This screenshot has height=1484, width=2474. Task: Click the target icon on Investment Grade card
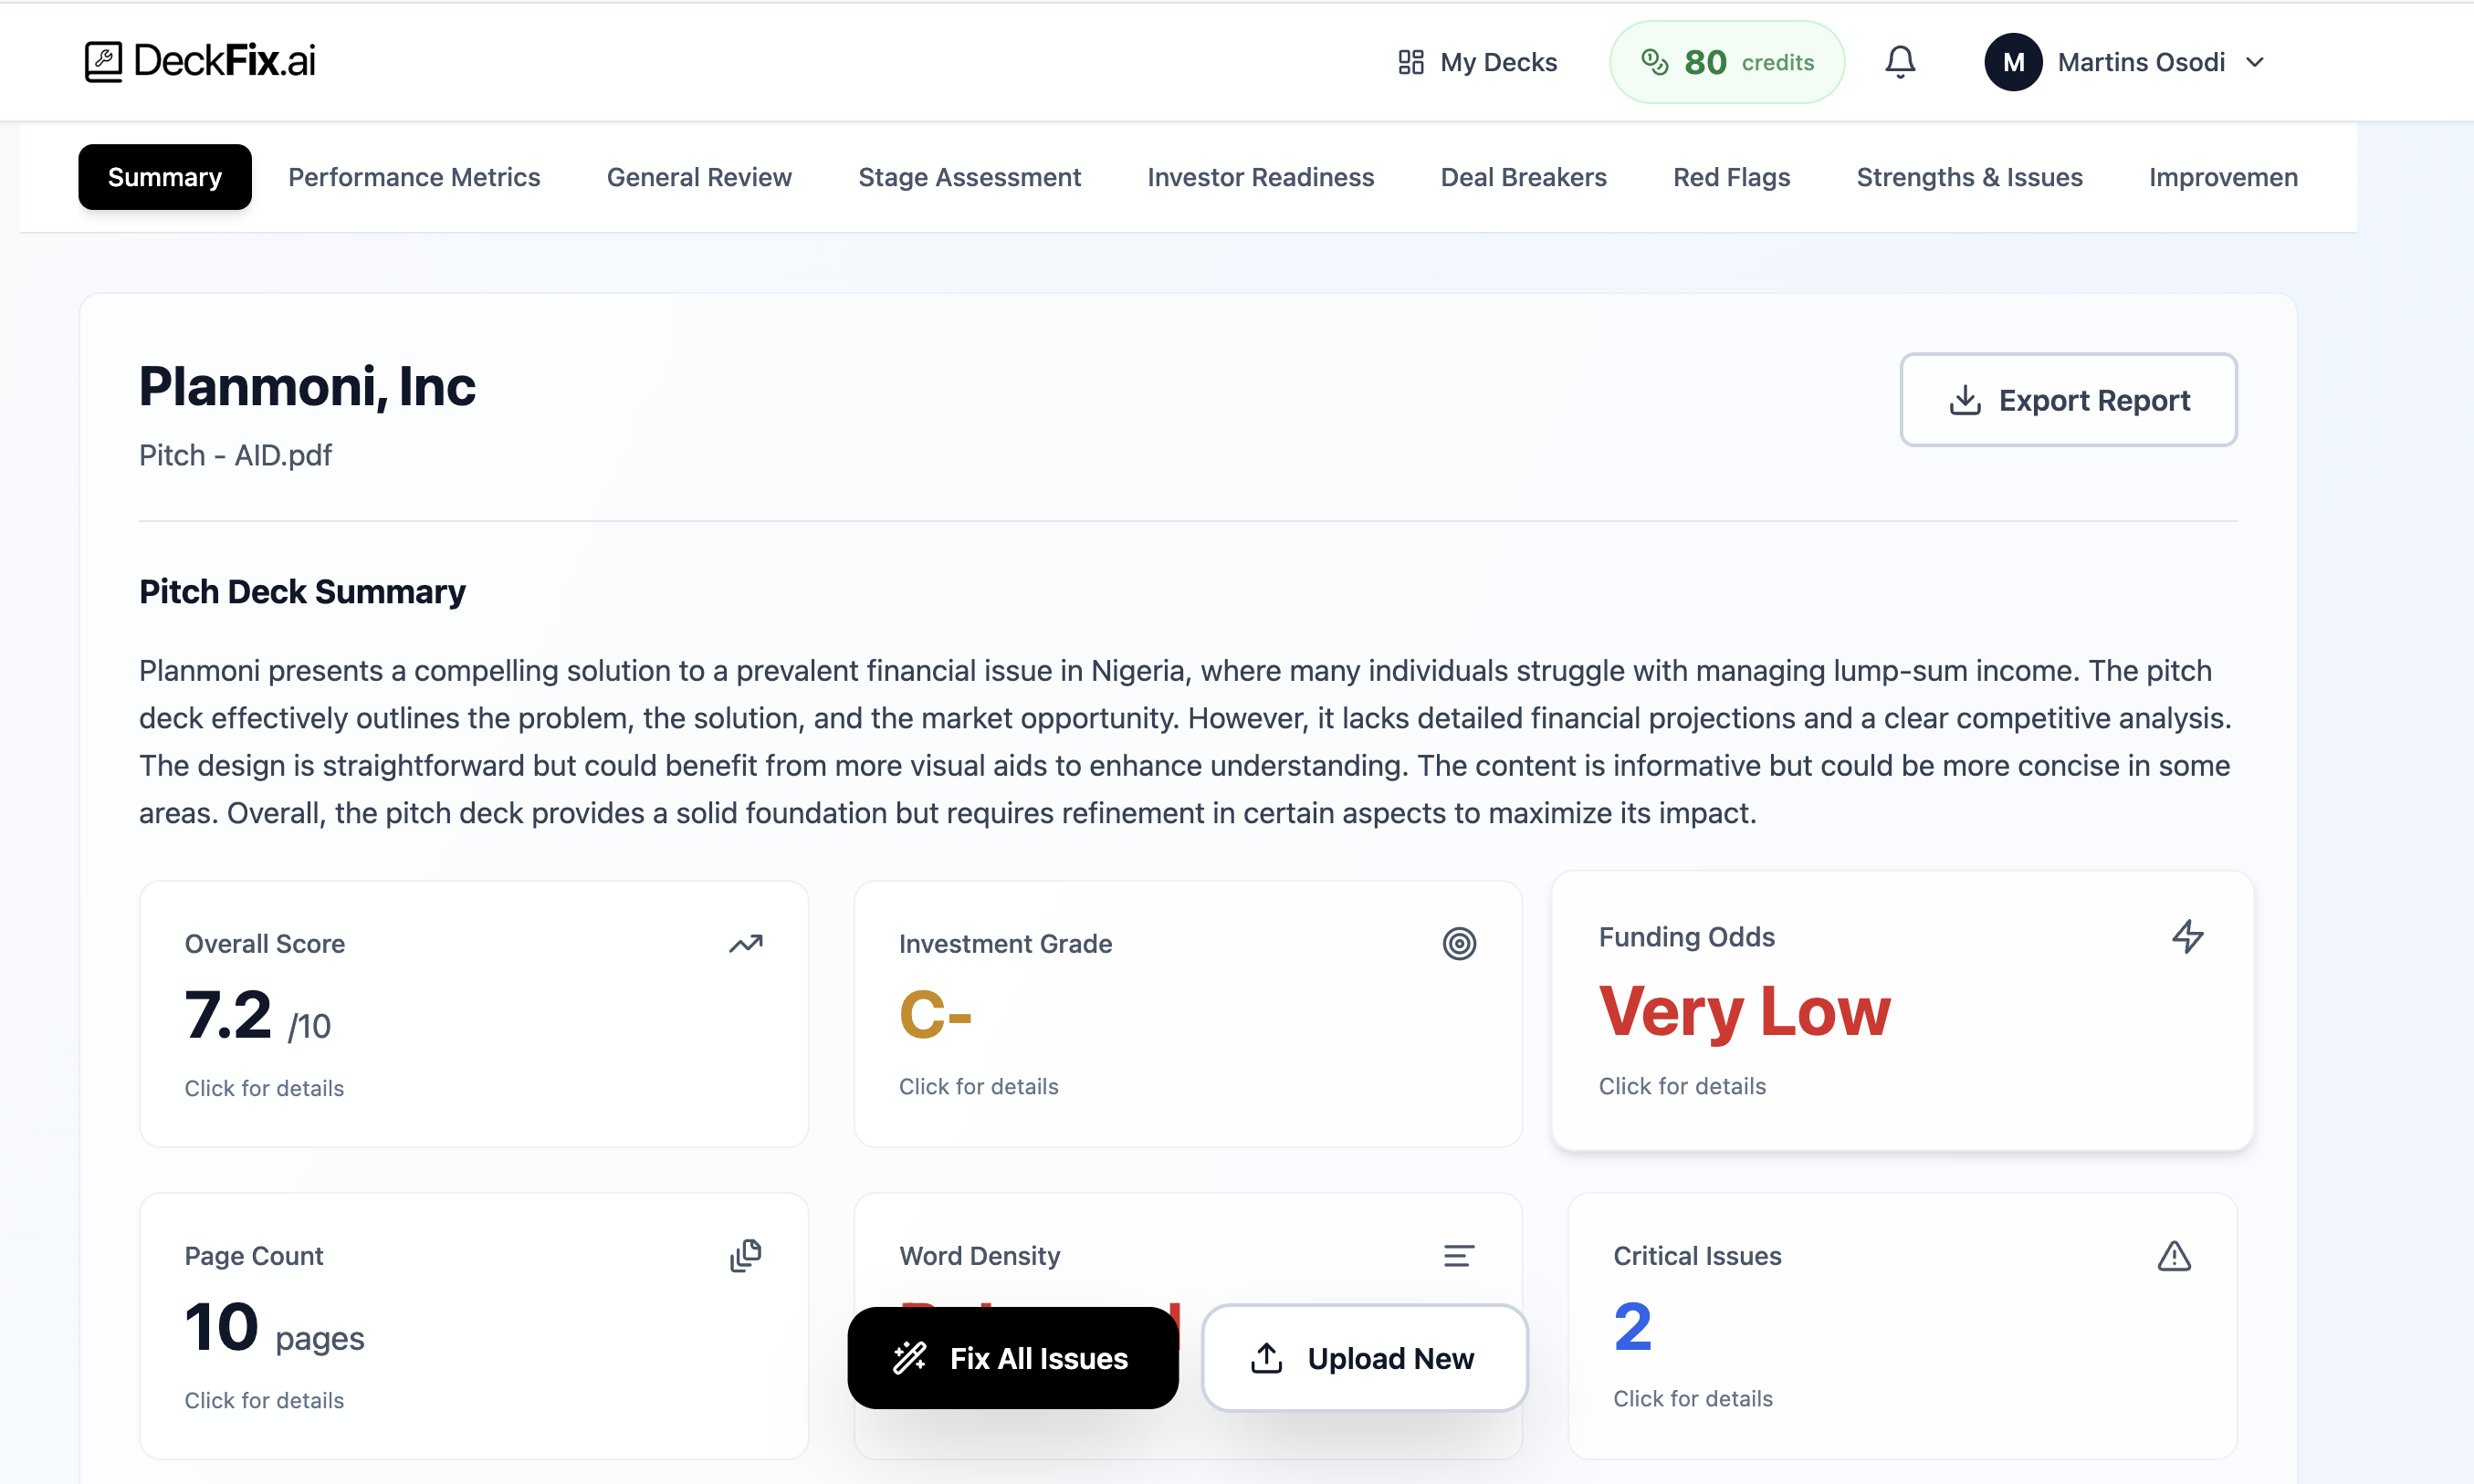[1460, 943]
